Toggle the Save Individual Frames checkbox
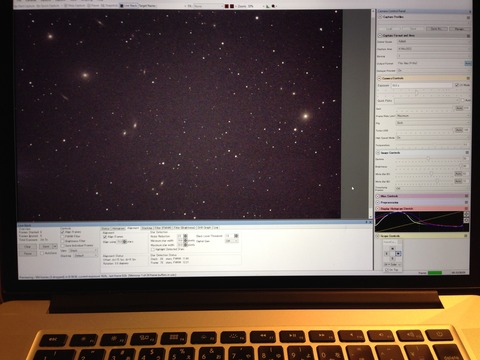The image size is (480, 360). click(62, 246)
